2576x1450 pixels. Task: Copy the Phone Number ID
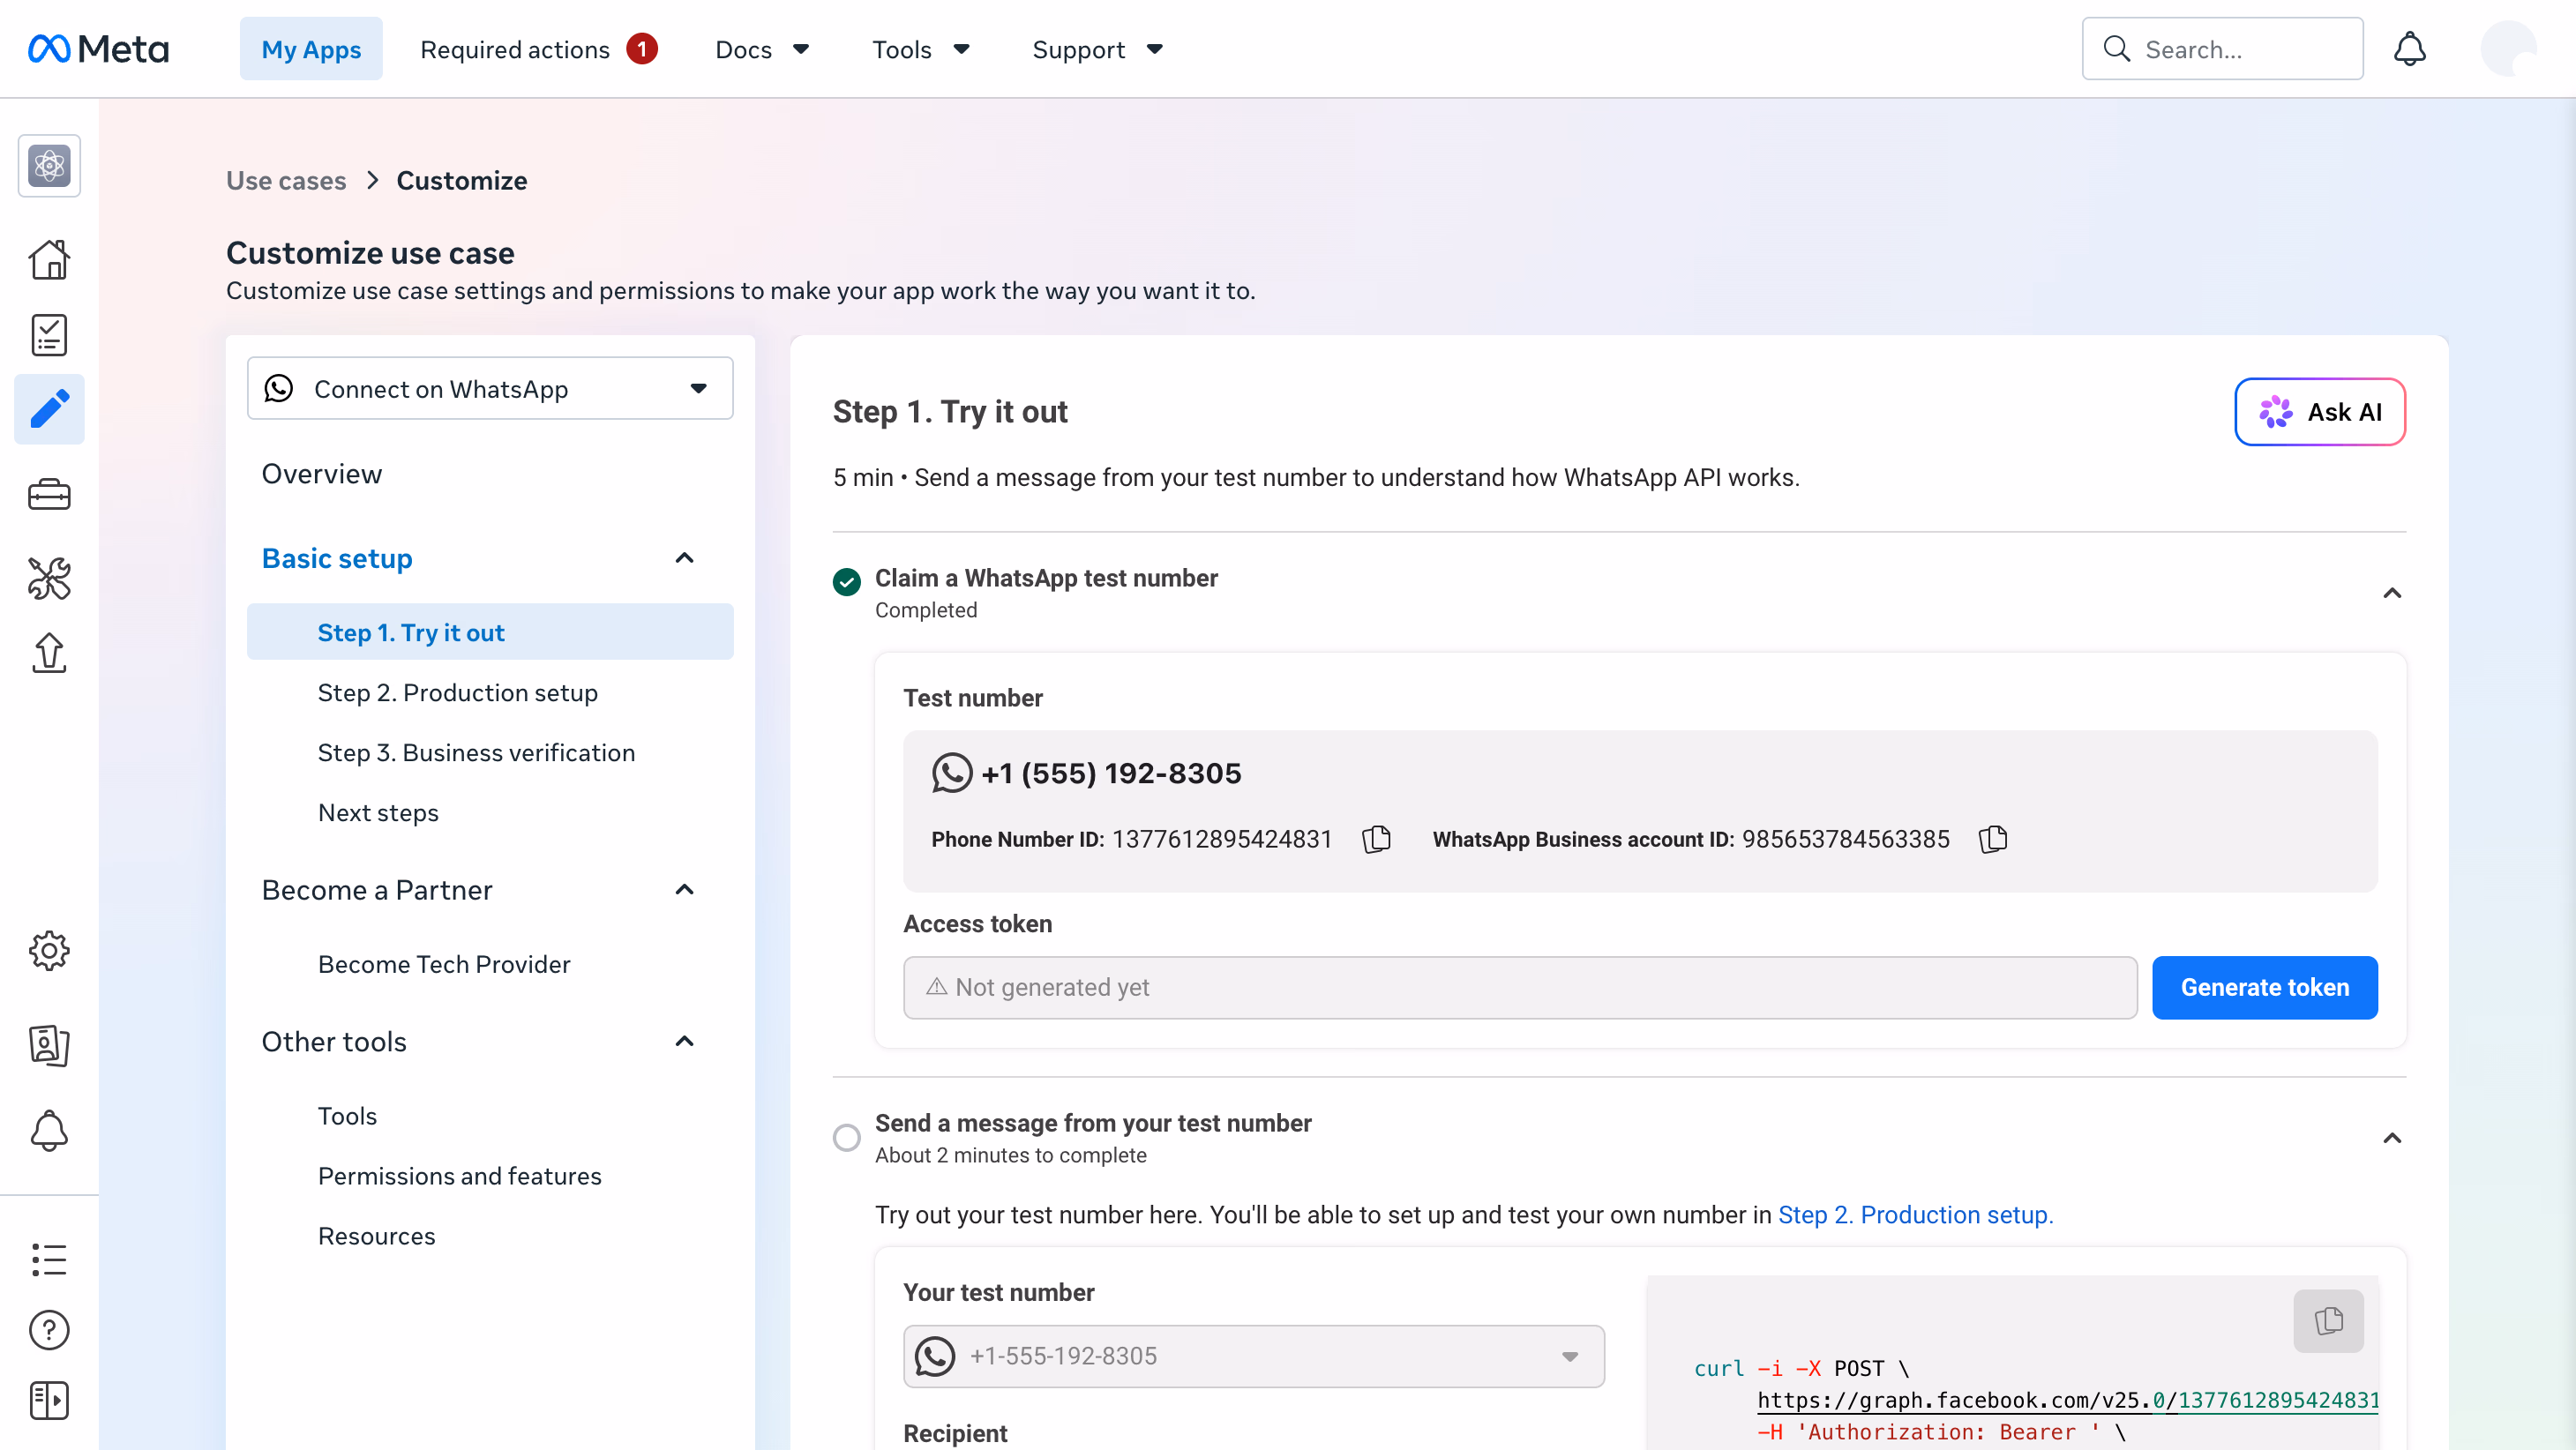1376,839
